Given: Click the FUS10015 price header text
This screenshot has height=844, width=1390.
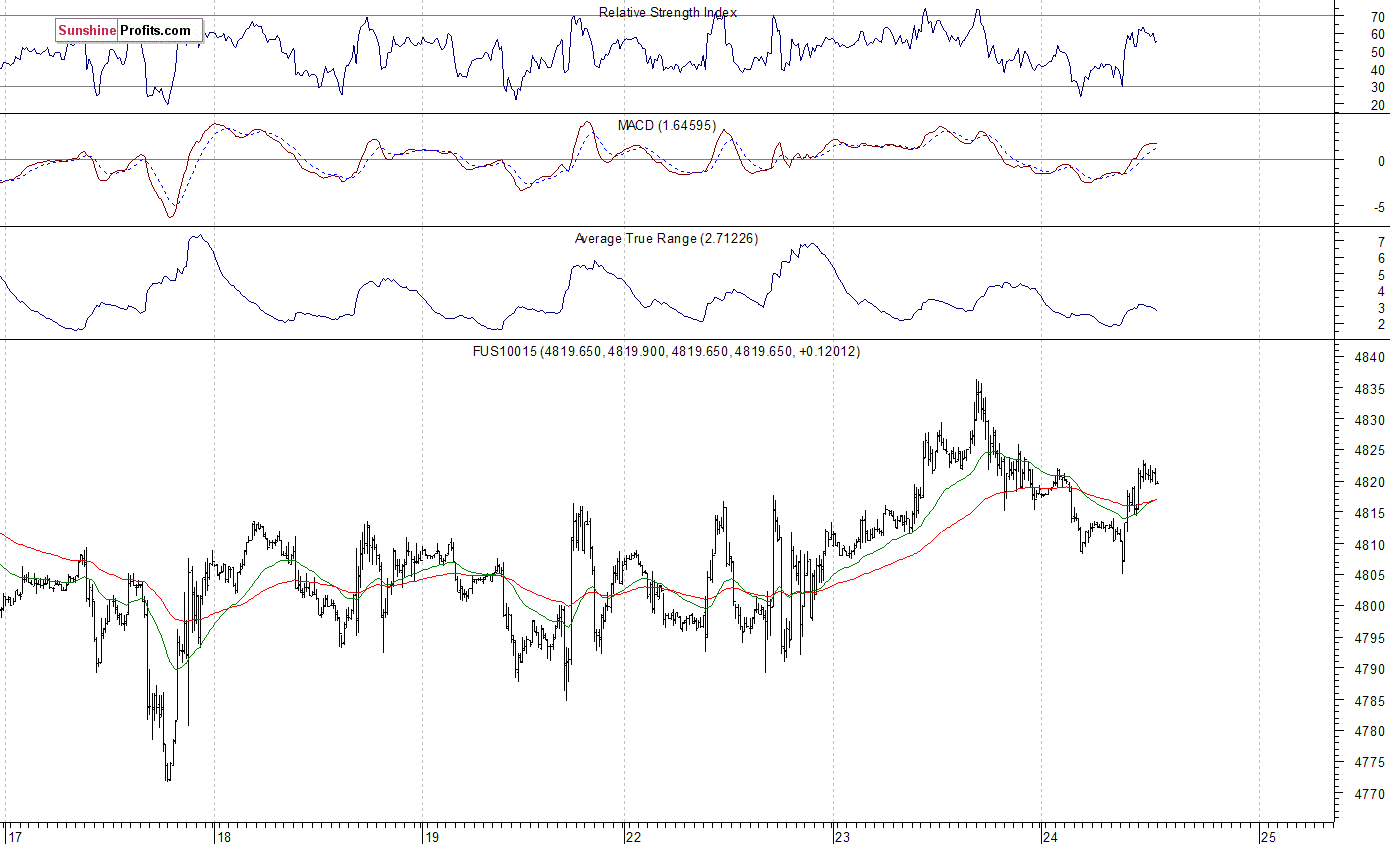Looking at the screenshot, I should pyautogui.click(x=667, y=352).
